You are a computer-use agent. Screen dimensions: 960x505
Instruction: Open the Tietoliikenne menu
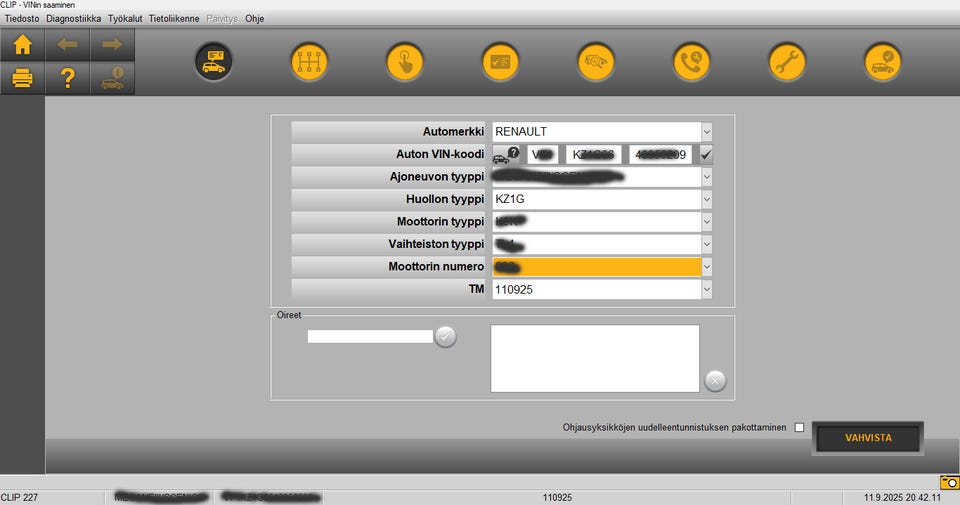pos(174,18)
